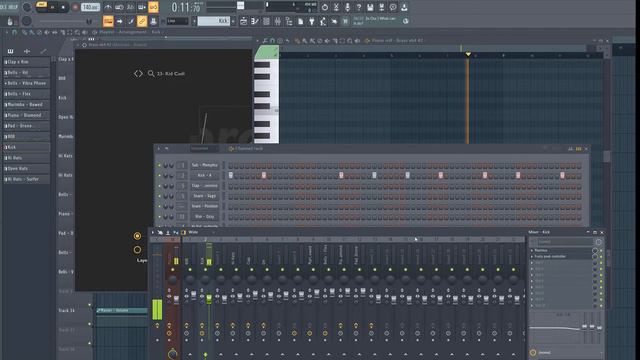The image size is (640, 360).
Task: Click the record button in transport panel
Action: click(75, 7)
